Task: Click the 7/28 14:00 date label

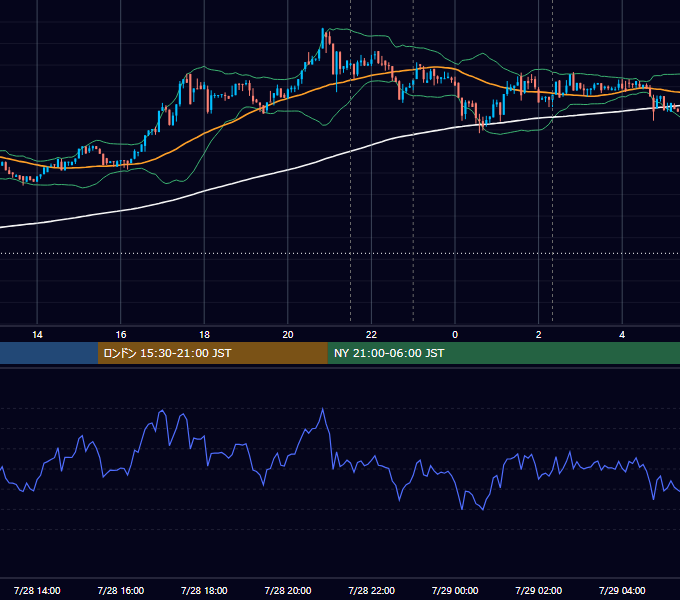Action: click(x=37, y=590)
